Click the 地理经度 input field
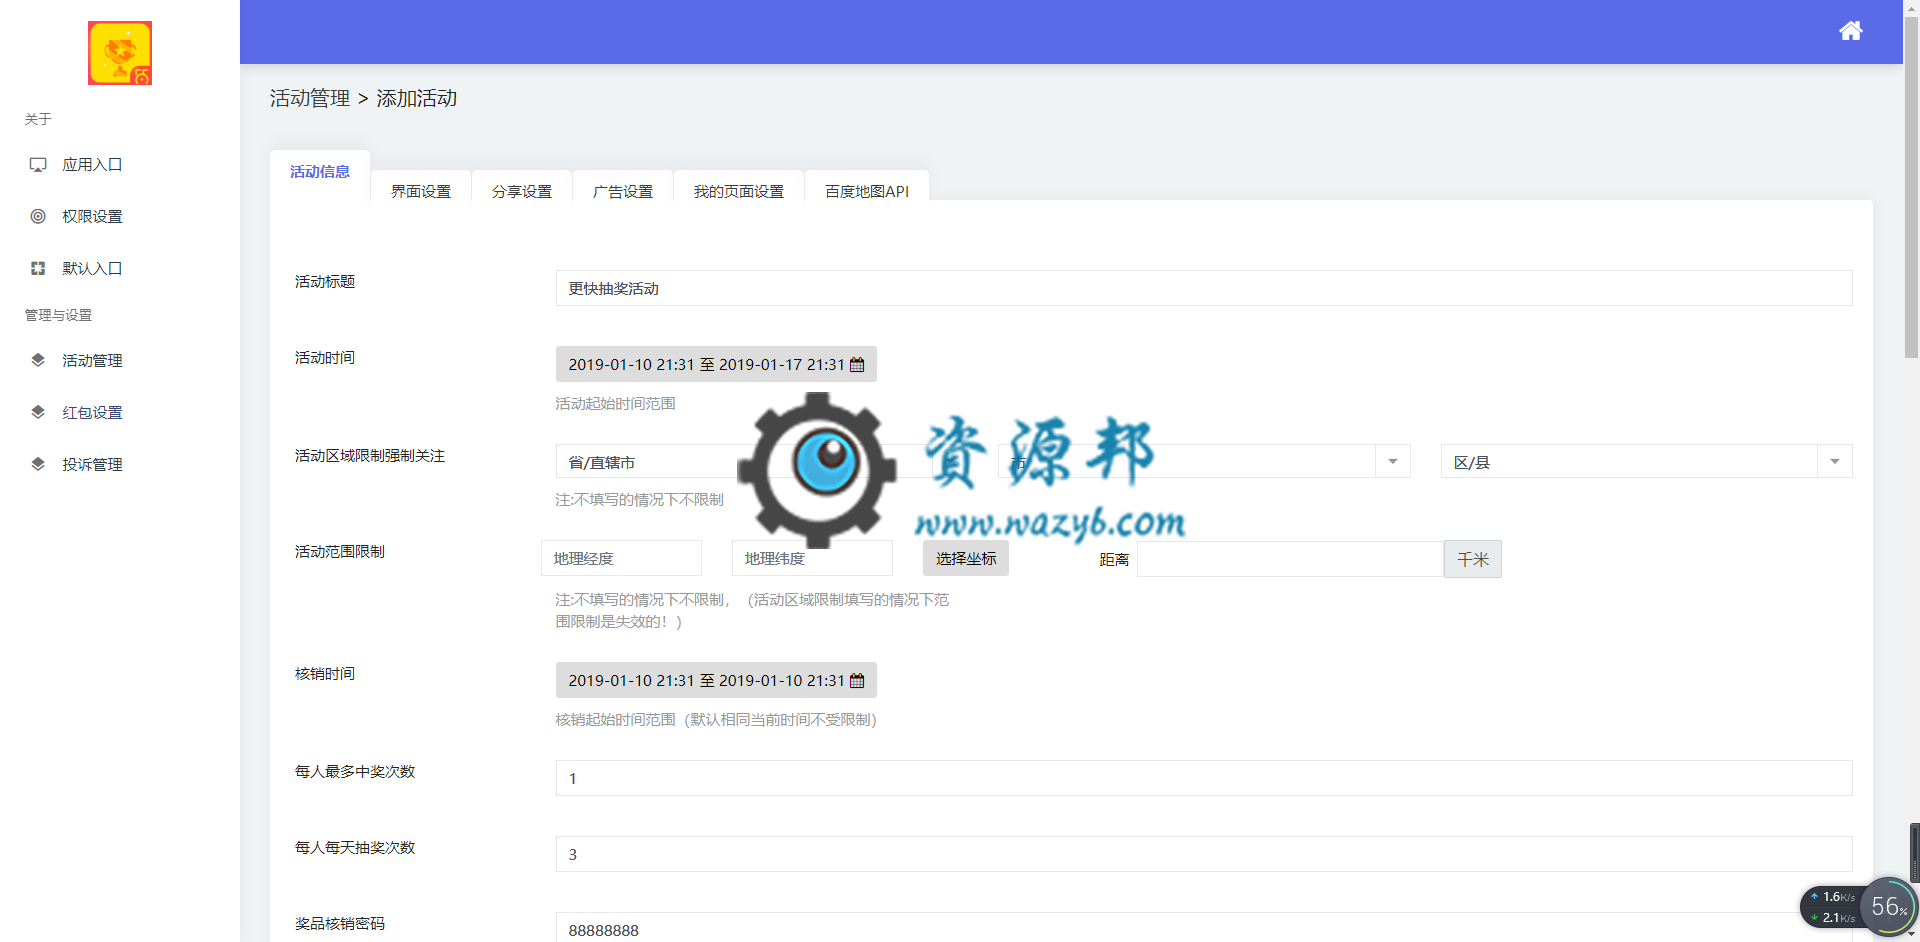Viewport: 1920px width, 942px height. pos(621,559)
